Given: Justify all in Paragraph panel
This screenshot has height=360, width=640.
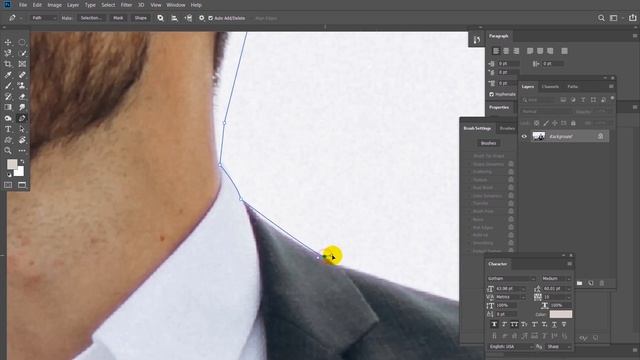Looking at the screenshot, I should 564,51.
